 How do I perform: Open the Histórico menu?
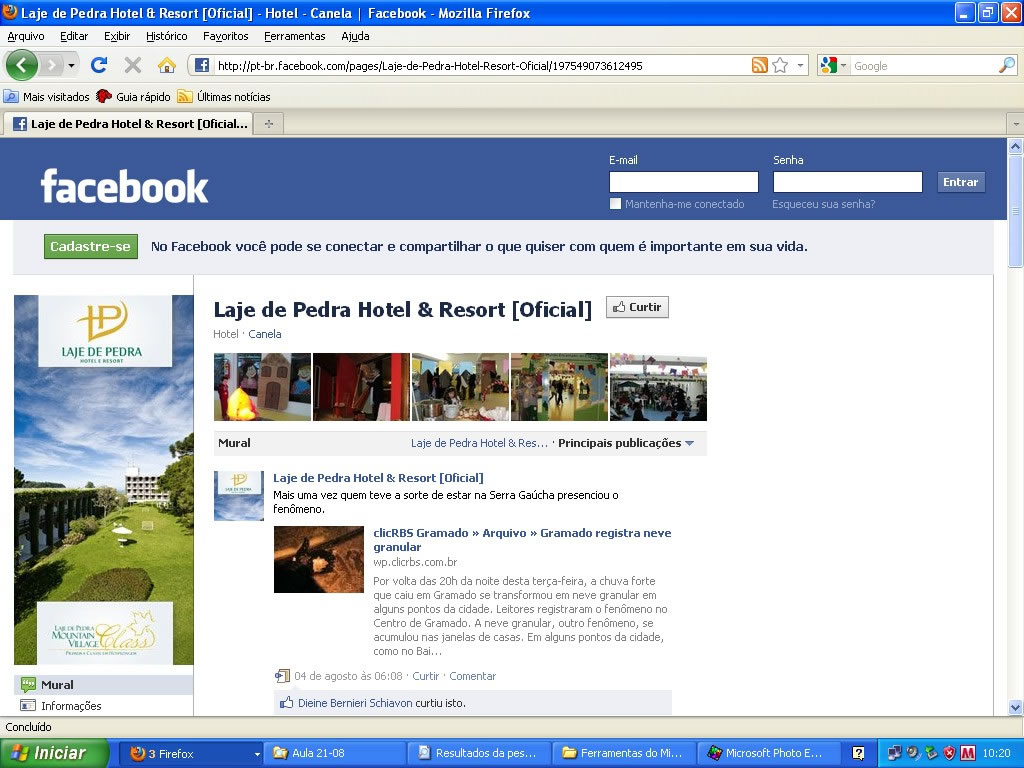(x=167, y=36)
